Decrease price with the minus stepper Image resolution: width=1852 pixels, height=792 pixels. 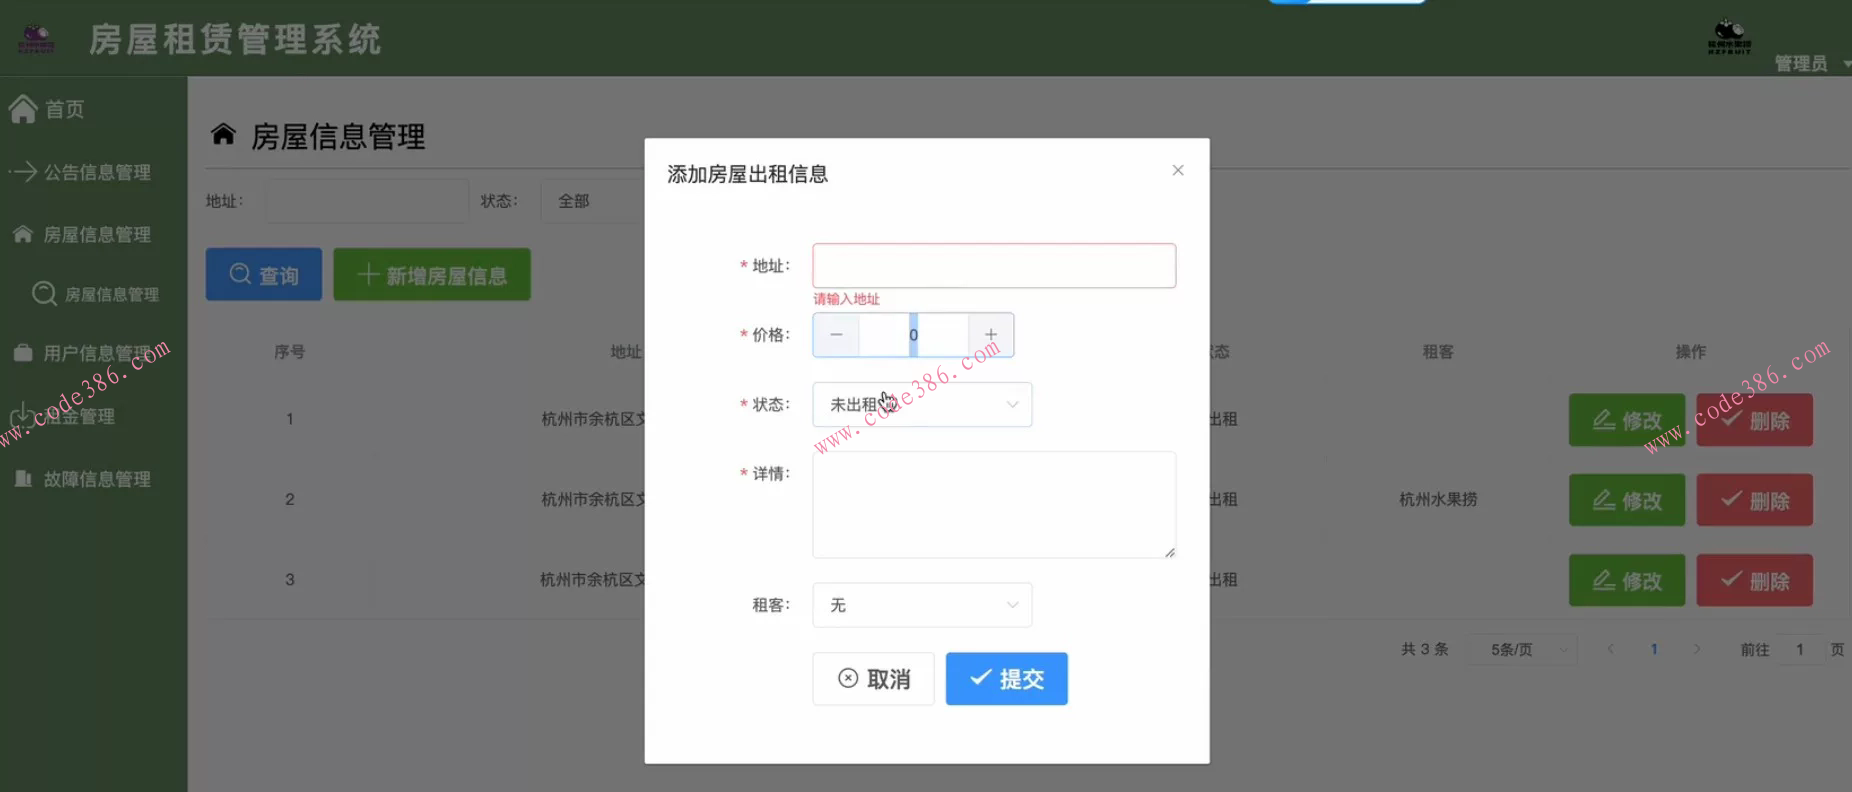click(836, 335)
